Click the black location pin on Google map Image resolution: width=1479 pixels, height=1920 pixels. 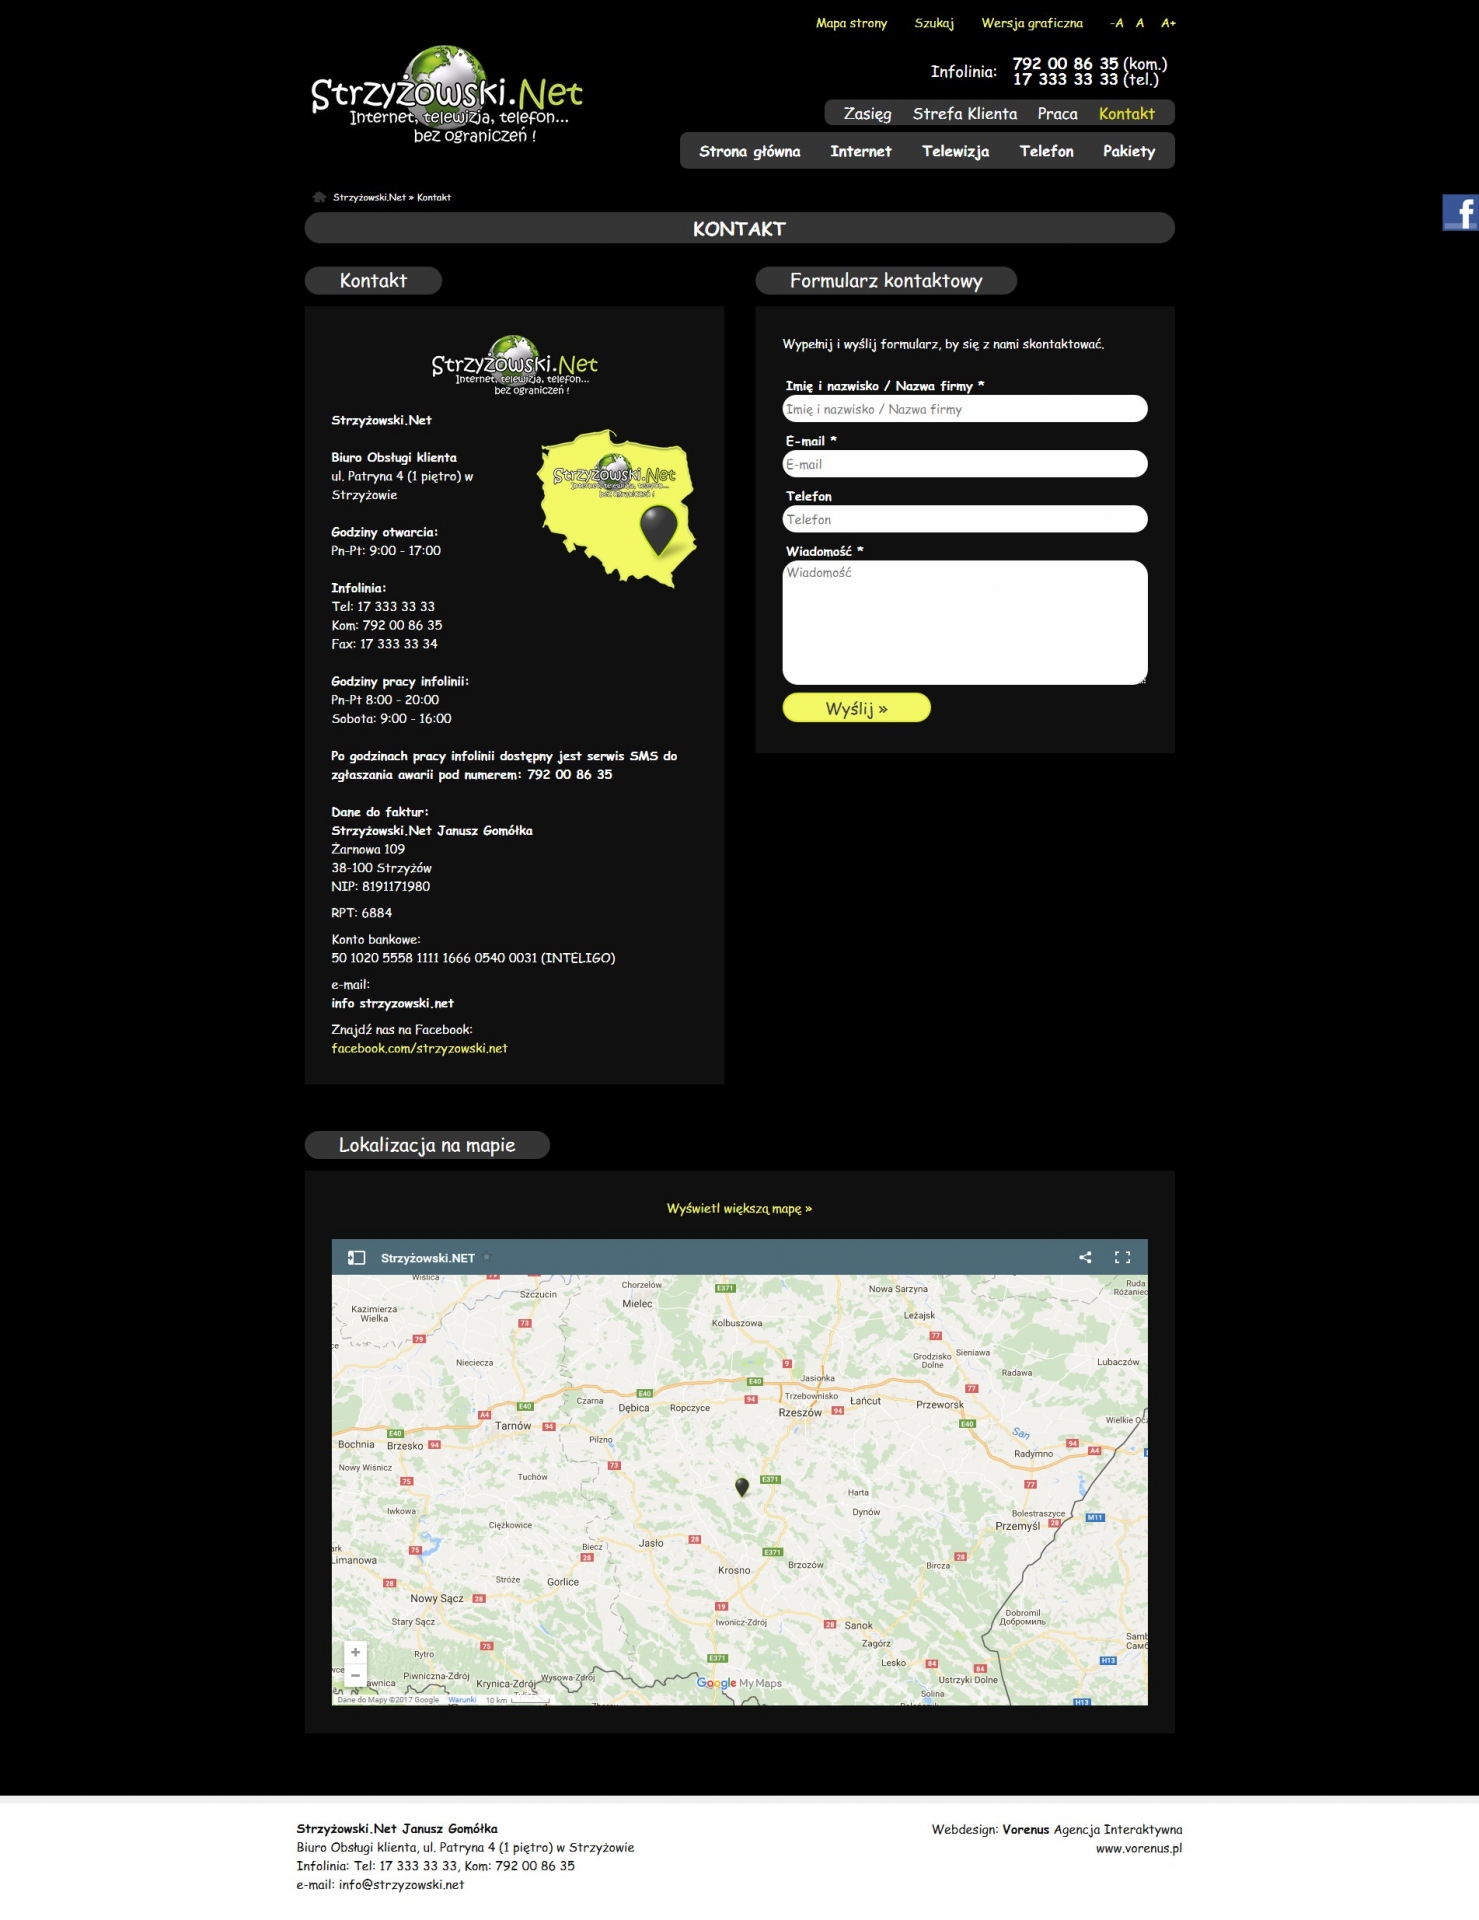(x=742, y=1486)
